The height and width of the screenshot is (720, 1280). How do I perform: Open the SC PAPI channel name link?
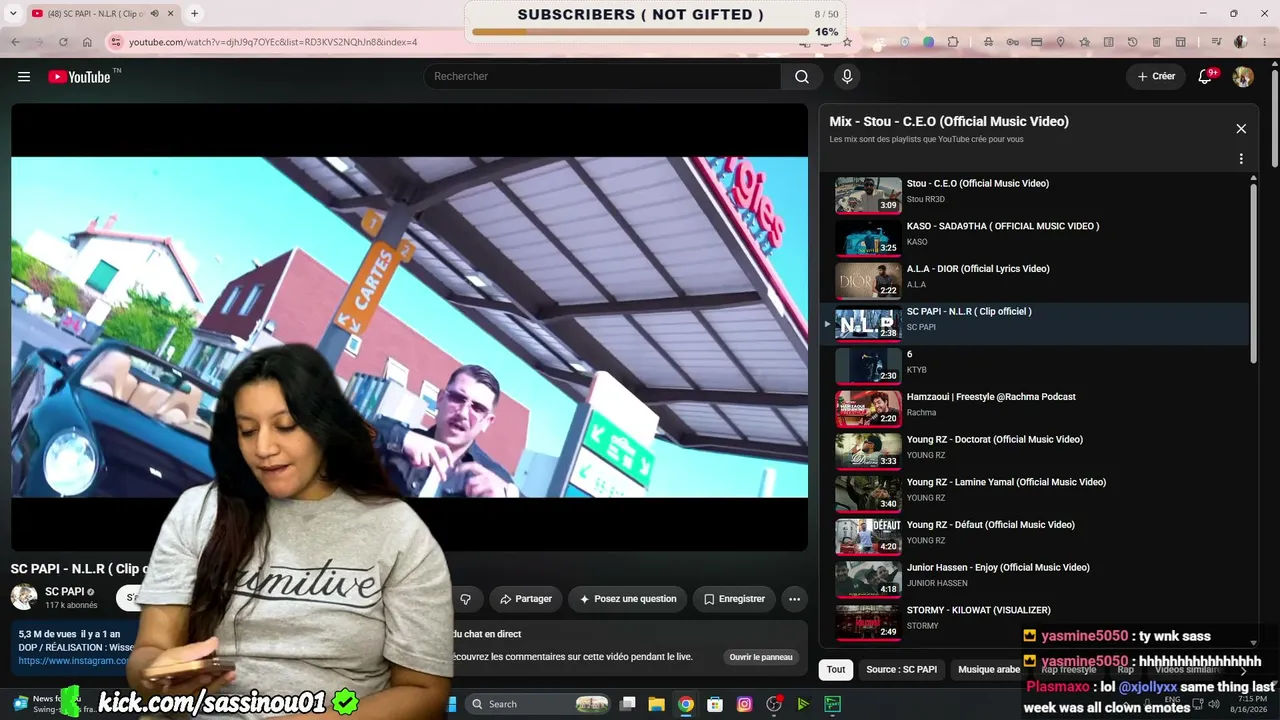click(64, 592)
